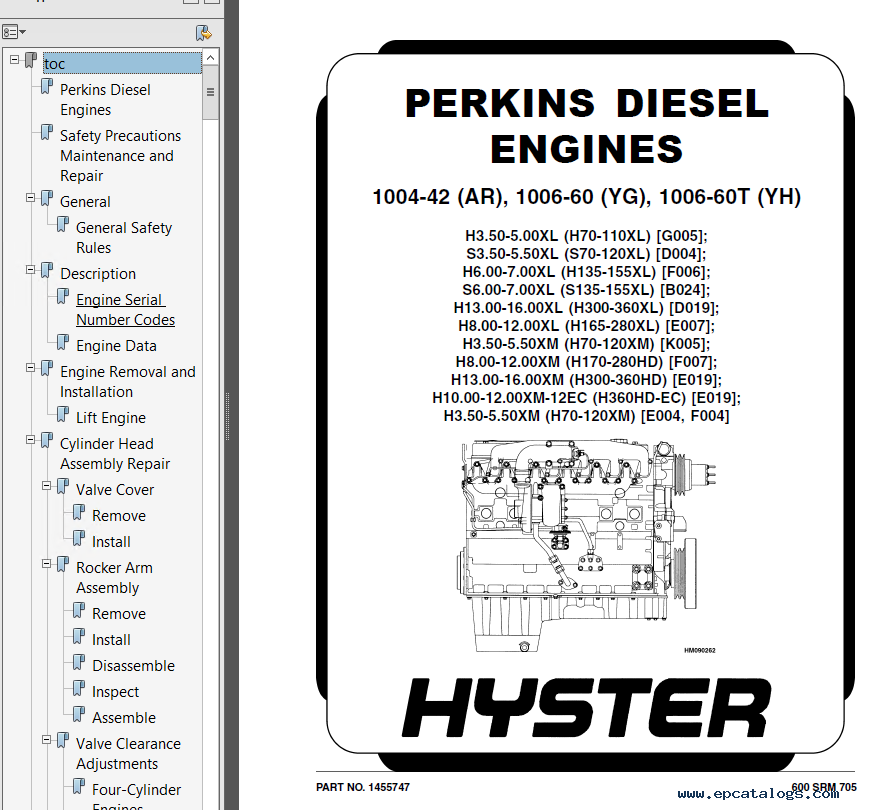890x810 pixels.
Task: Select Install under Rocker Arm Assembly
Action: tap(111, 640)
